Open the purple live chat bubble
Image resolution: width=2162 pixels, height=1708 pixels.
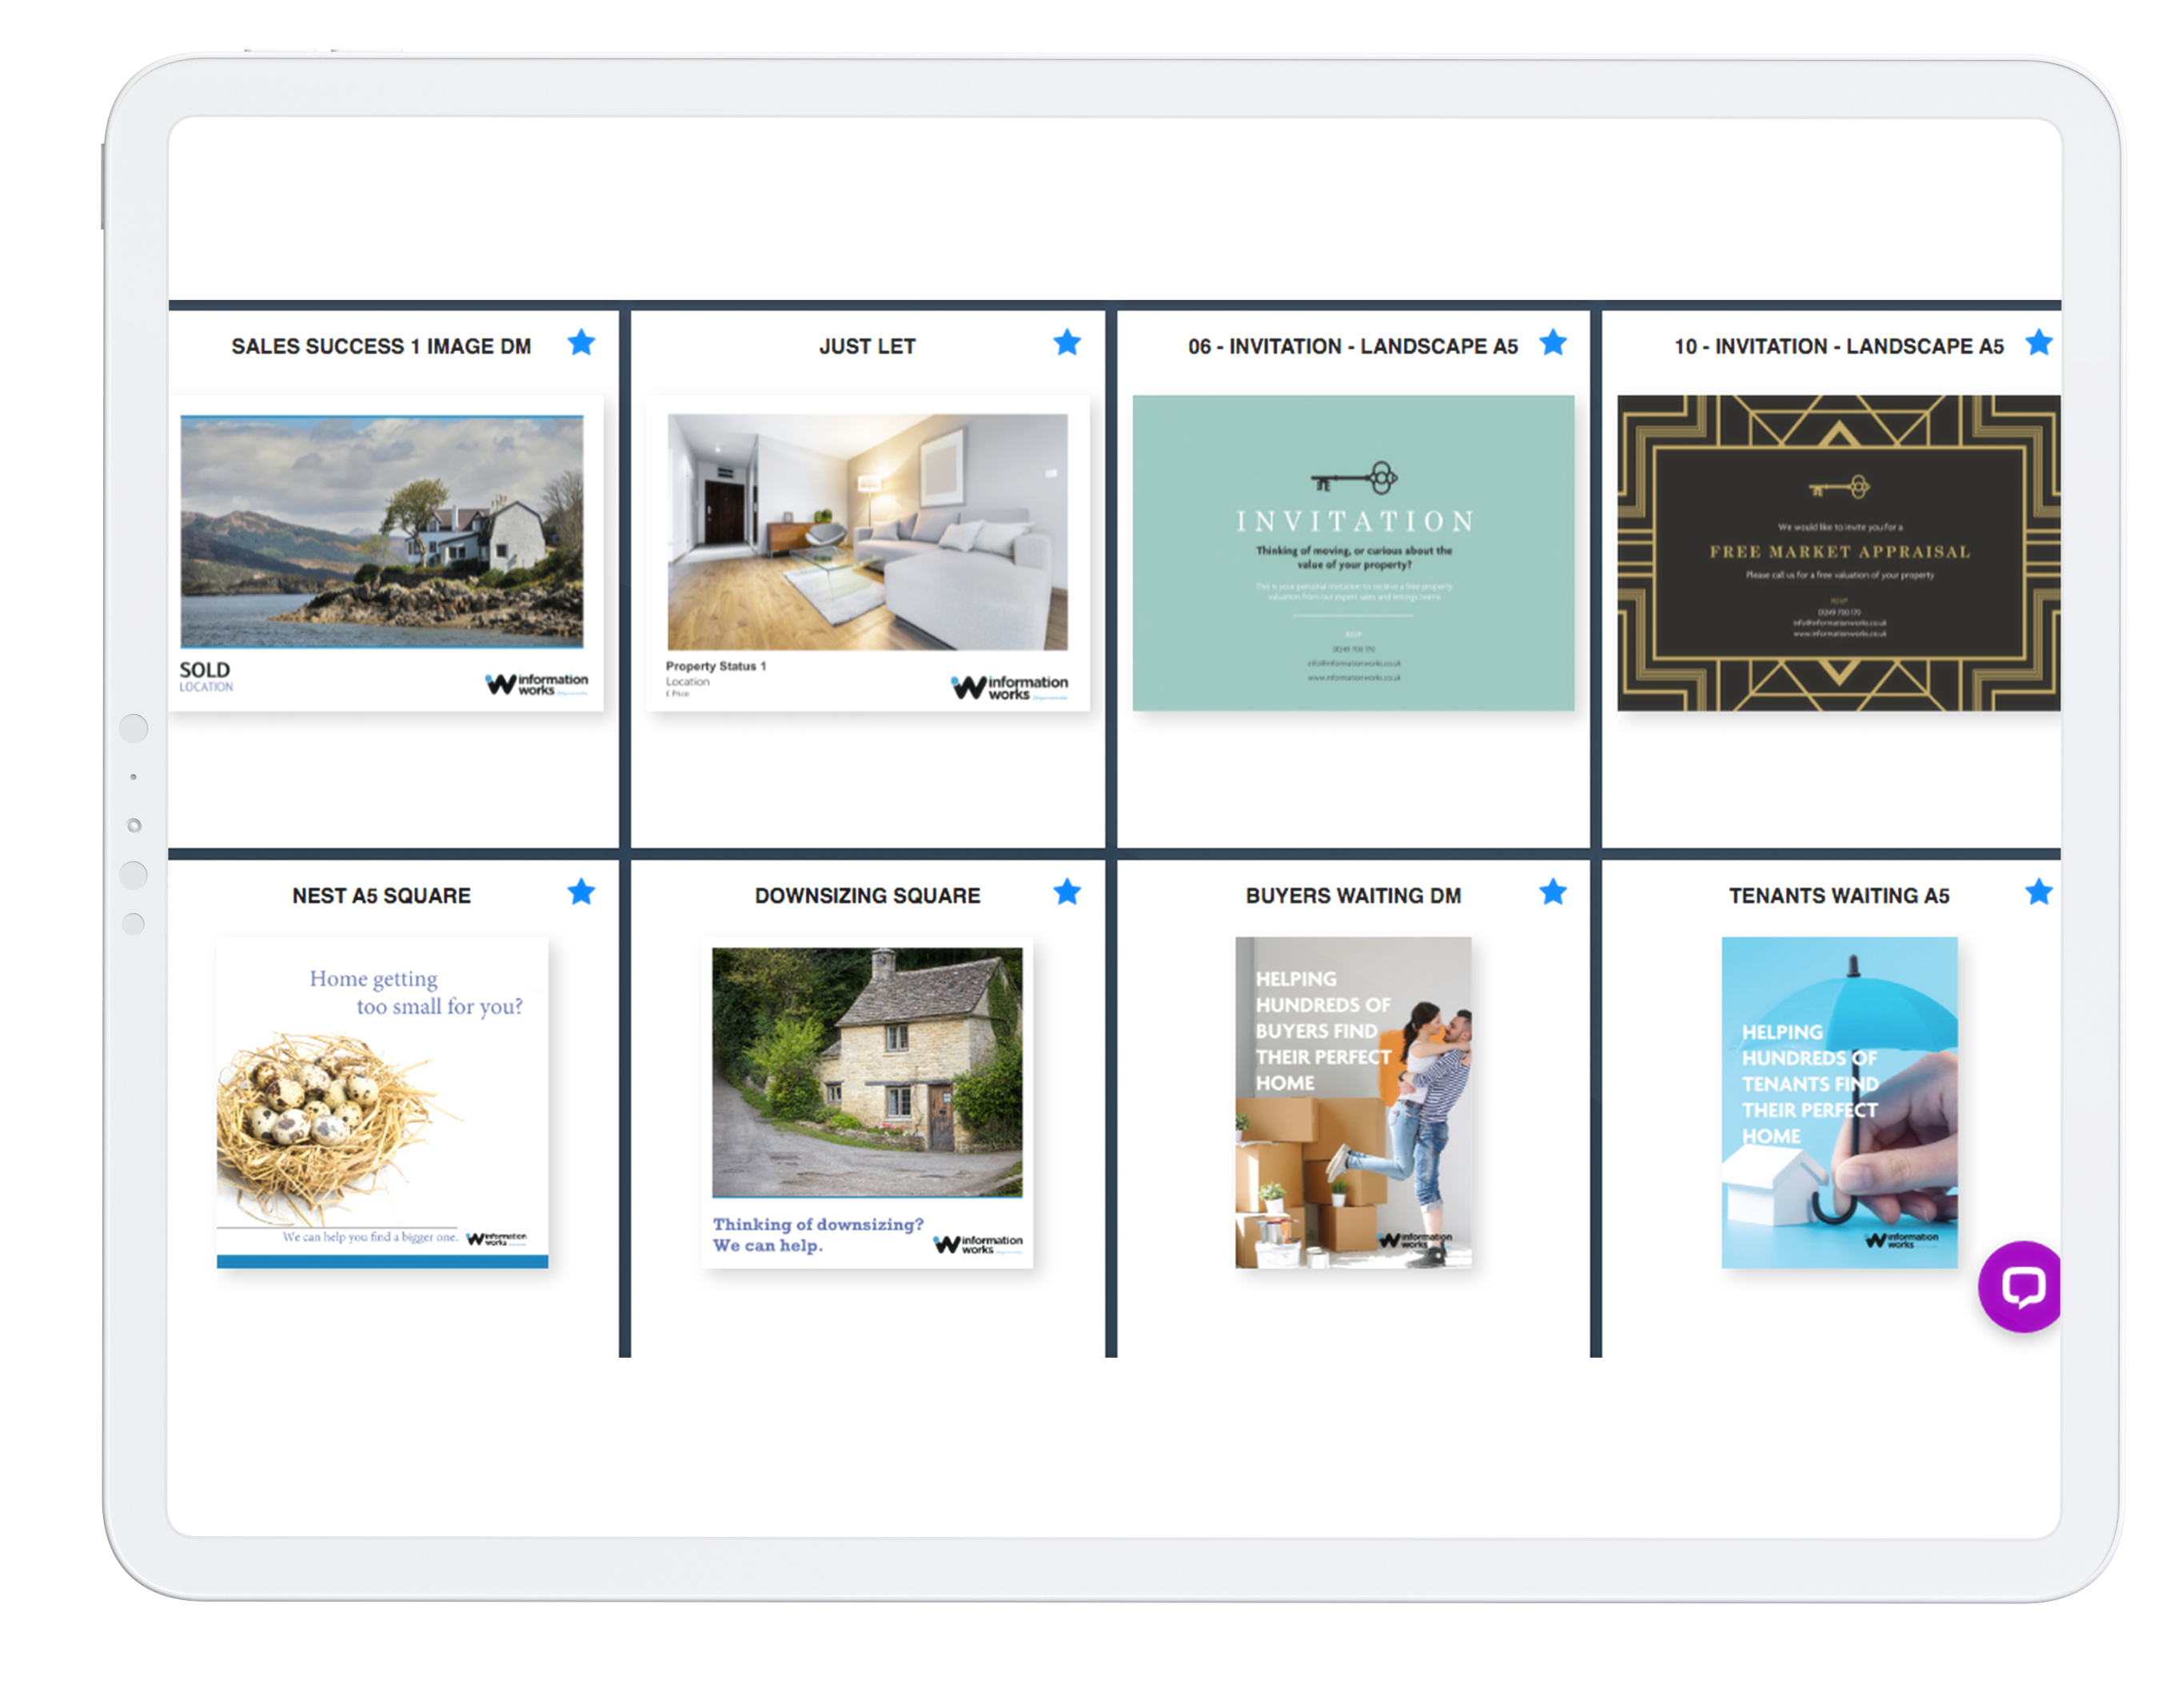2023,1286
